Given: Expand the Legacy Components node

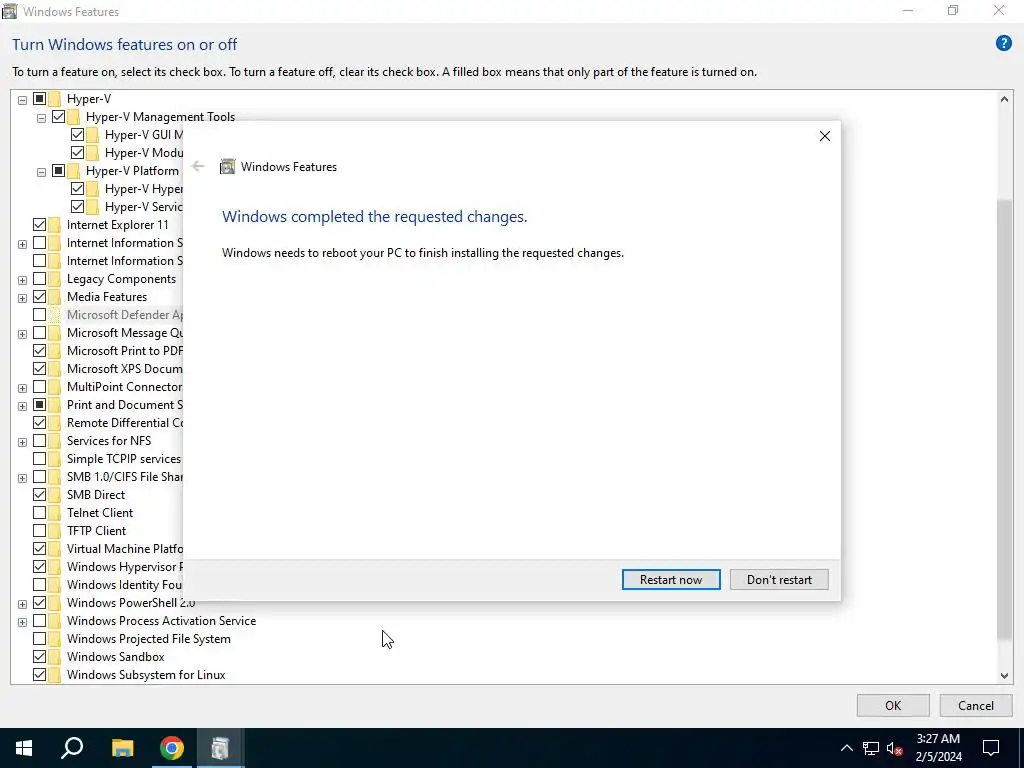Looking at the screenshot, I should (22, 280).
